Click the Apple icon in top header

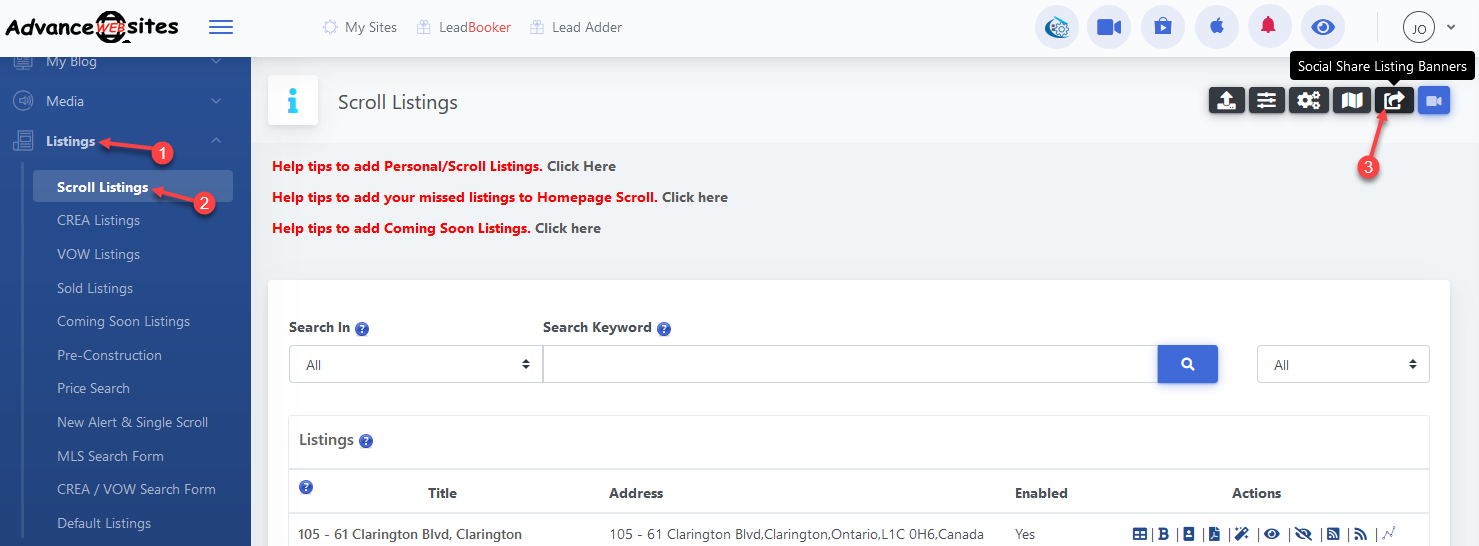[x=1216, y=27]
